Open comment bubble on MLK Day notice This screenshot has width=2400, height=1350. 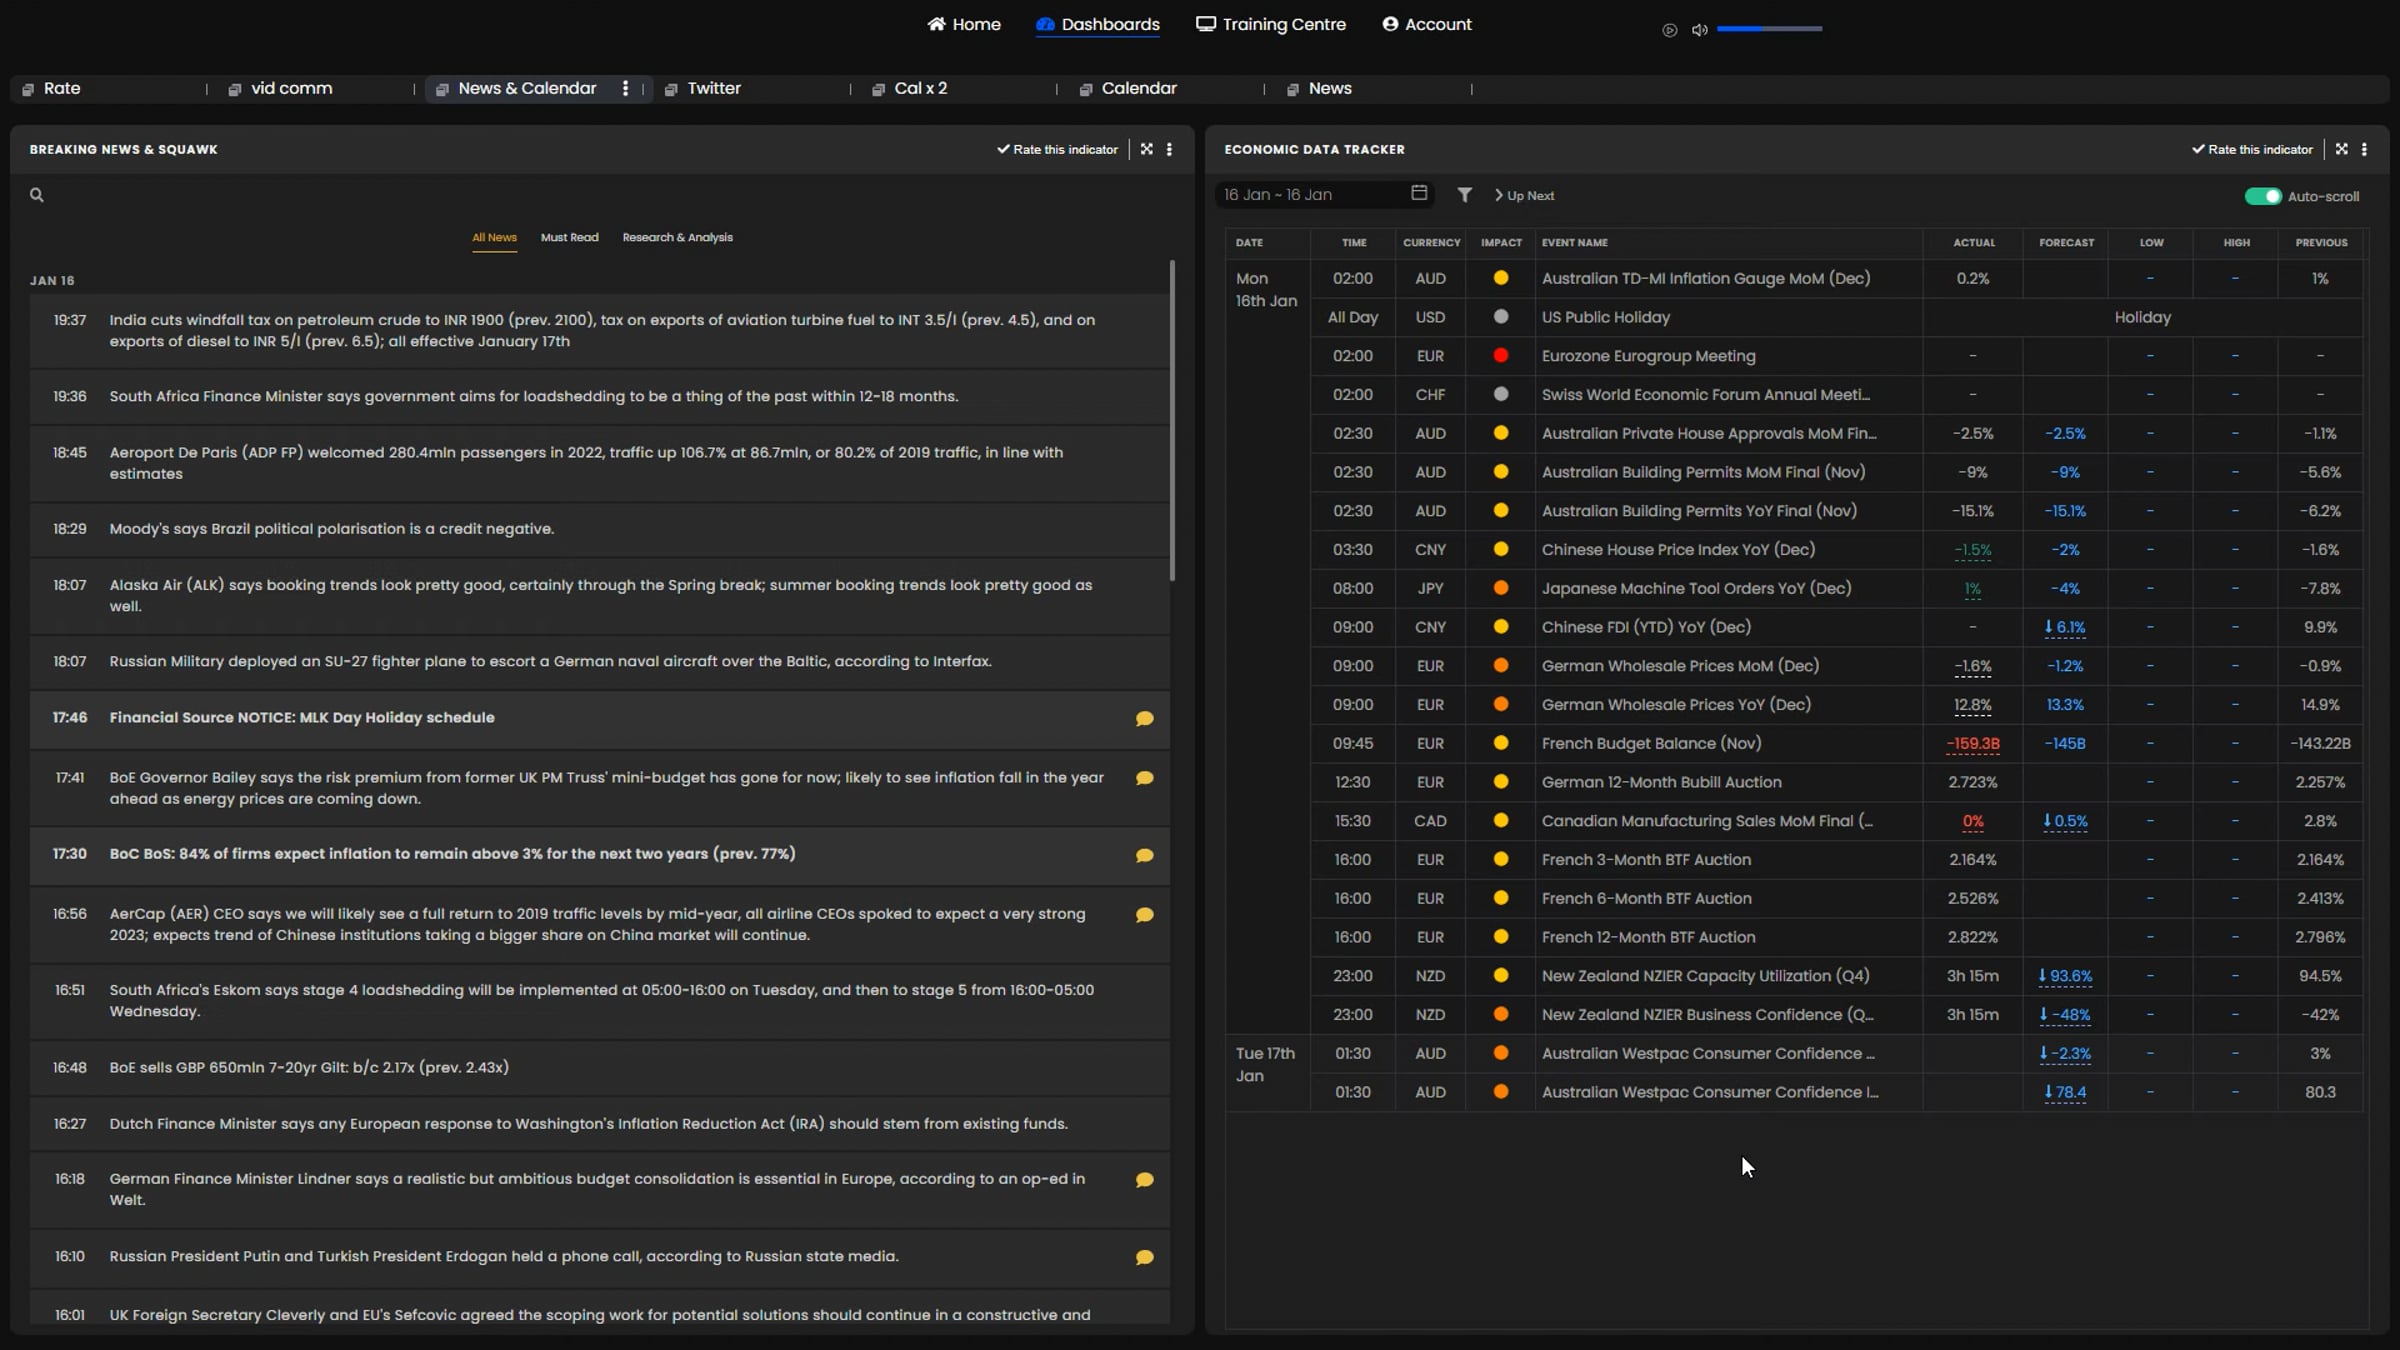(1144, 719)
